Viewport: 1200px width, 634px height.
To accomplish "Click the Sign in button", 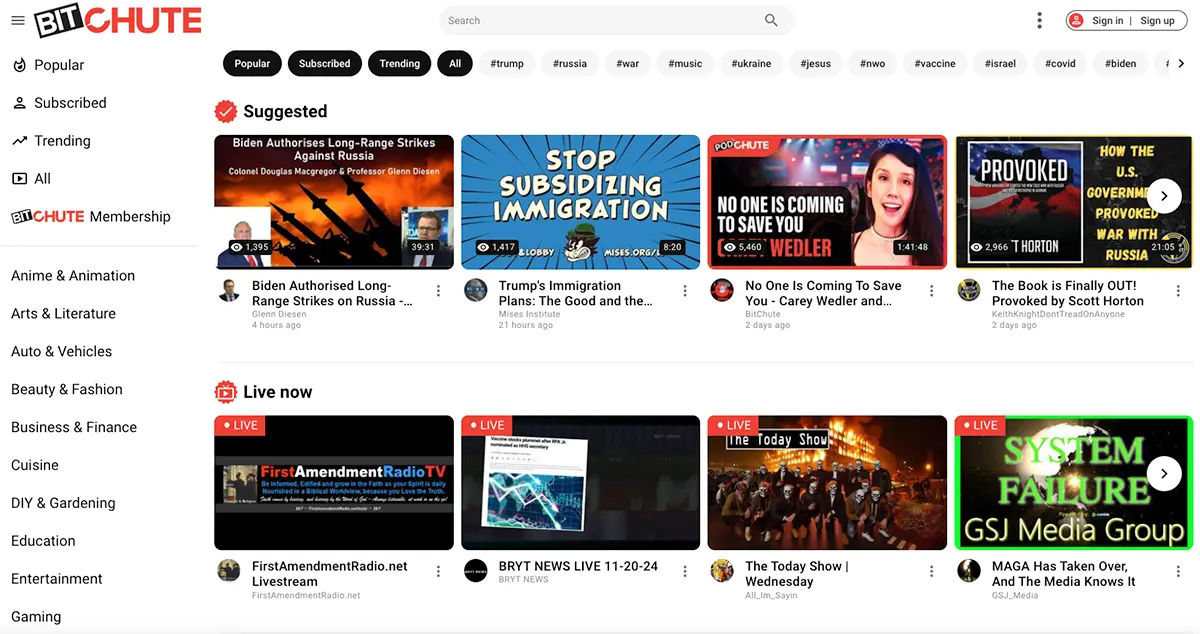I will [1107, 20].
